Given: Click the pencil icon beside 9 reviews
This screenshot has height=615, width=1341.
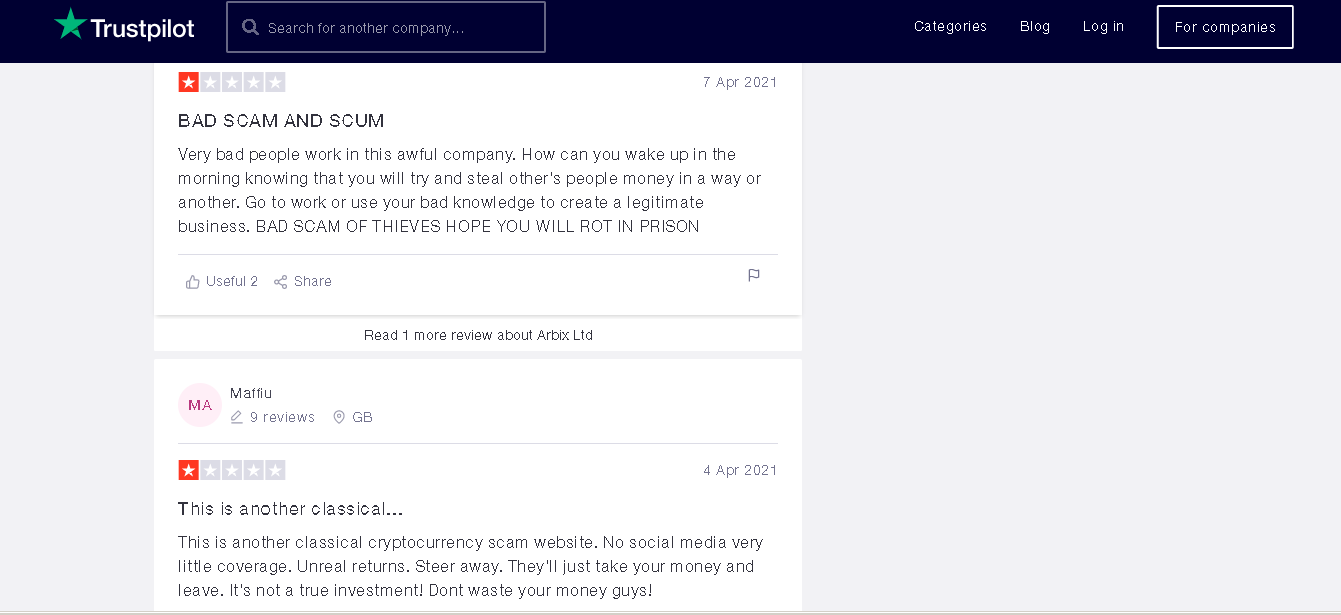Looking at the screenshot, I should [237, 417].
